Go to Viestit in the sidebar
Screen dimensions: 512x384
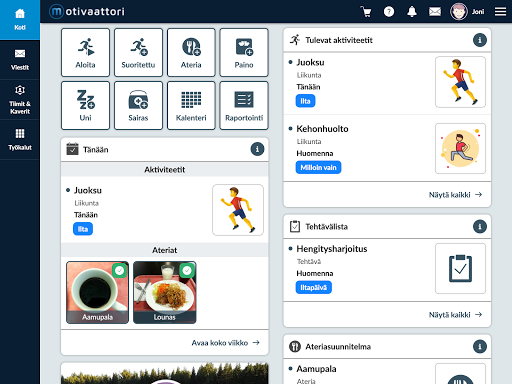pos(20,60)
